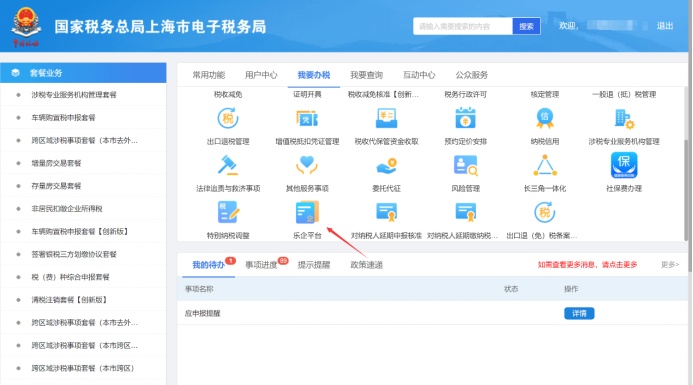Screen dimensions: 693x385
Task: Click the 搜索 button
Action: [526, 27]
